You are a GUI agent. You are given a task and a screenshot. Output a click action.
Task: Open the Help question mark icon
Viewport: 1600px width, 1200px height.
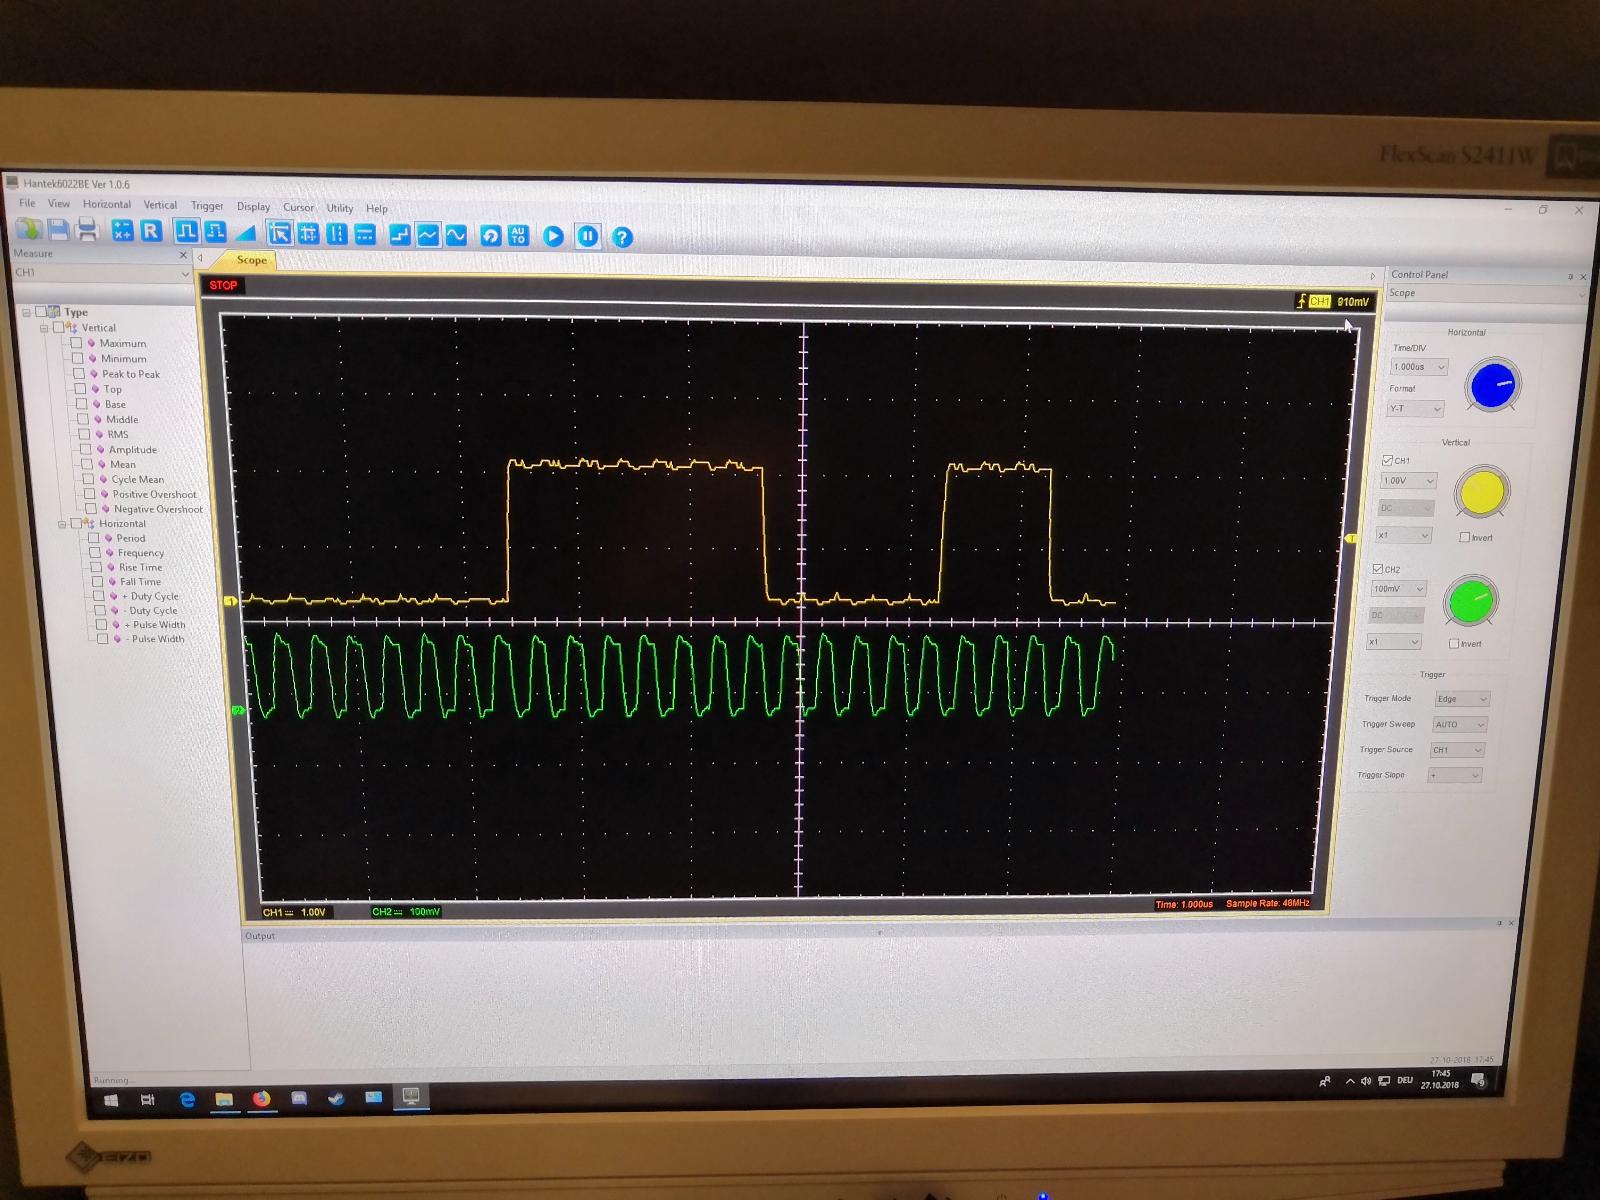(x=622, y=237)
